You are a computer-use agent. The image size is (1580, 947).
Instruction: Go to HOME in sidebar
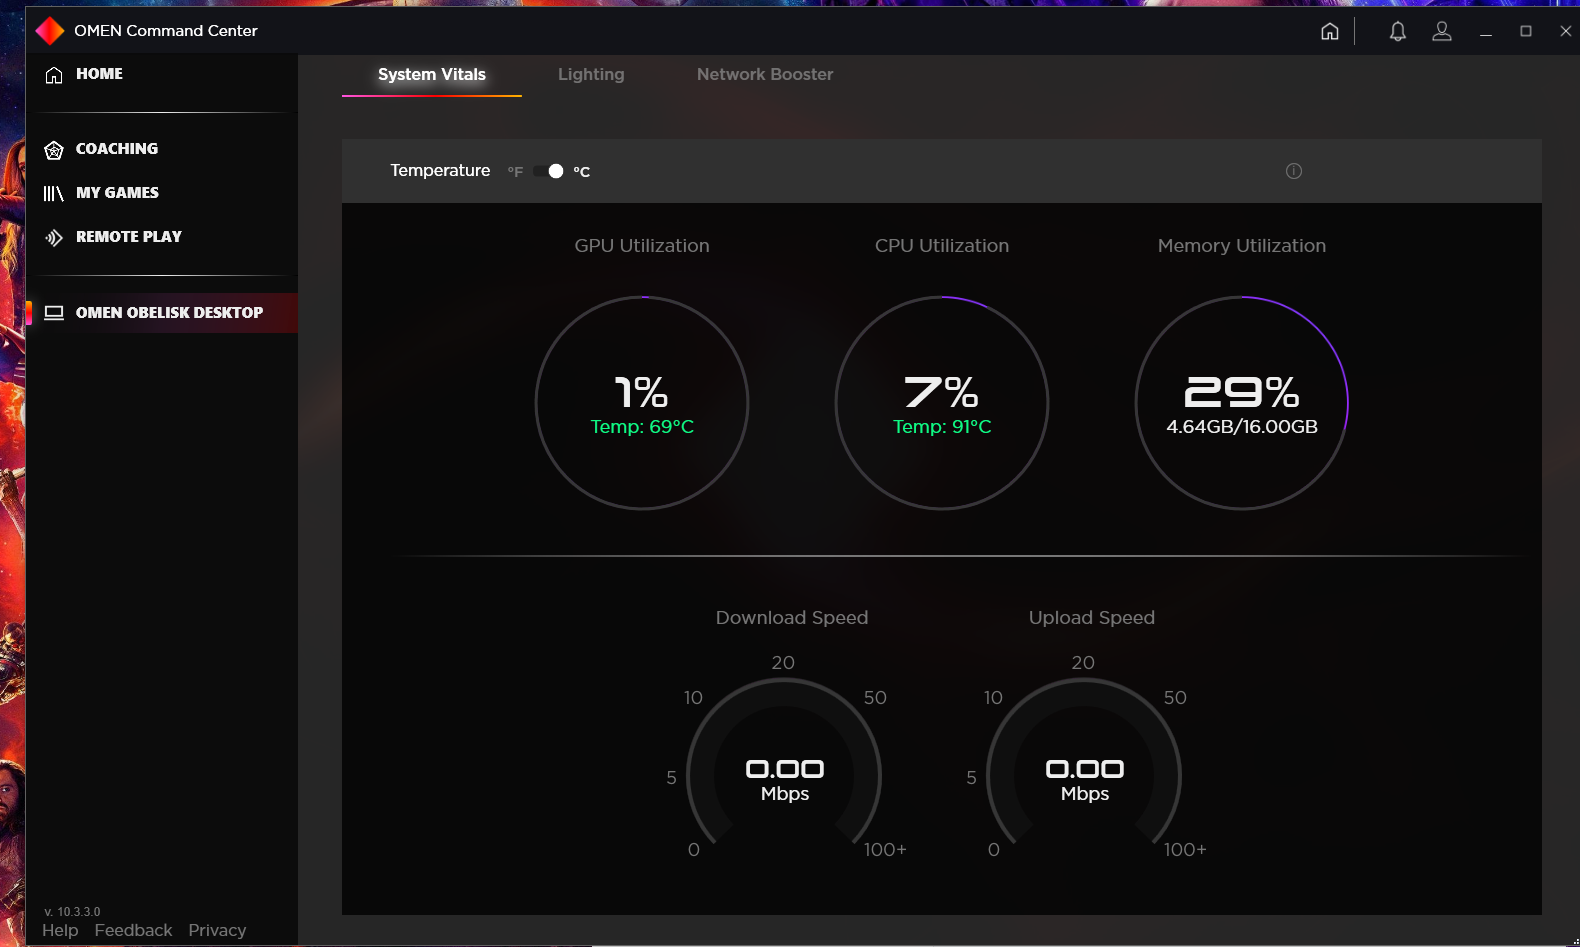click(x=99, y=74)
